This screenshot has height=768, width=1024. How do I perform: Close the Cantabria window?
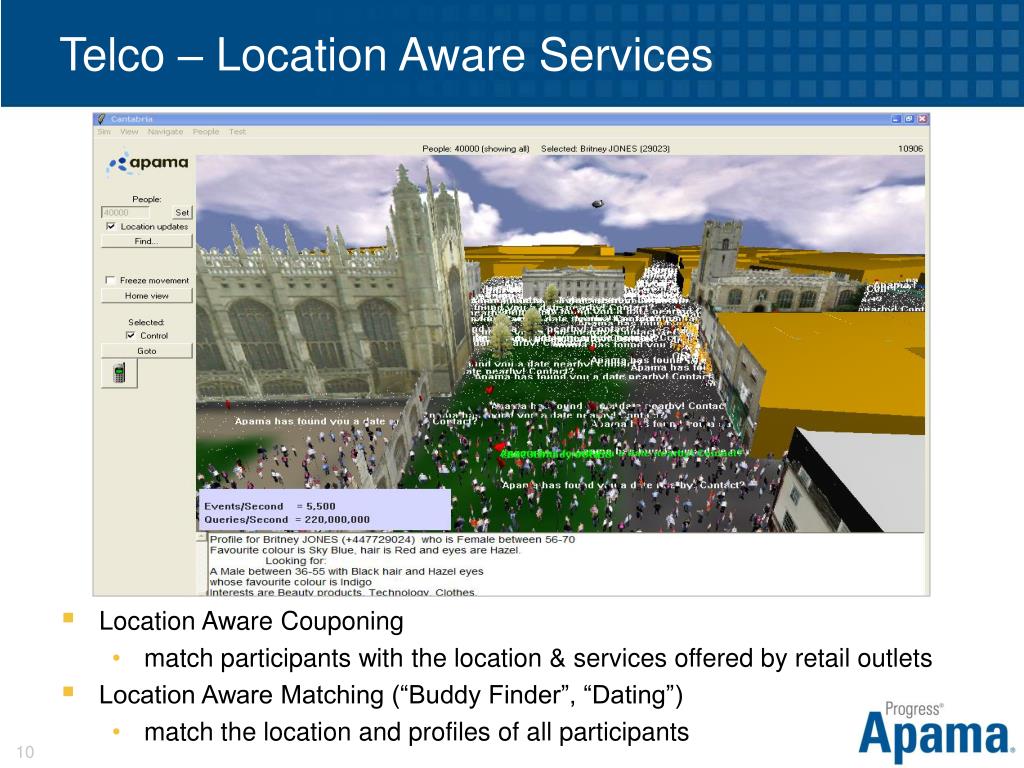[x=922, y=119]
